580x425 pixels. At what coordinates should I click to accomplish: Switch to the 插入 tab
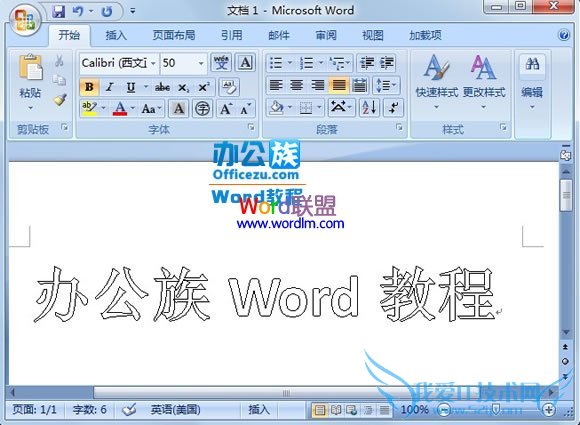116,36
